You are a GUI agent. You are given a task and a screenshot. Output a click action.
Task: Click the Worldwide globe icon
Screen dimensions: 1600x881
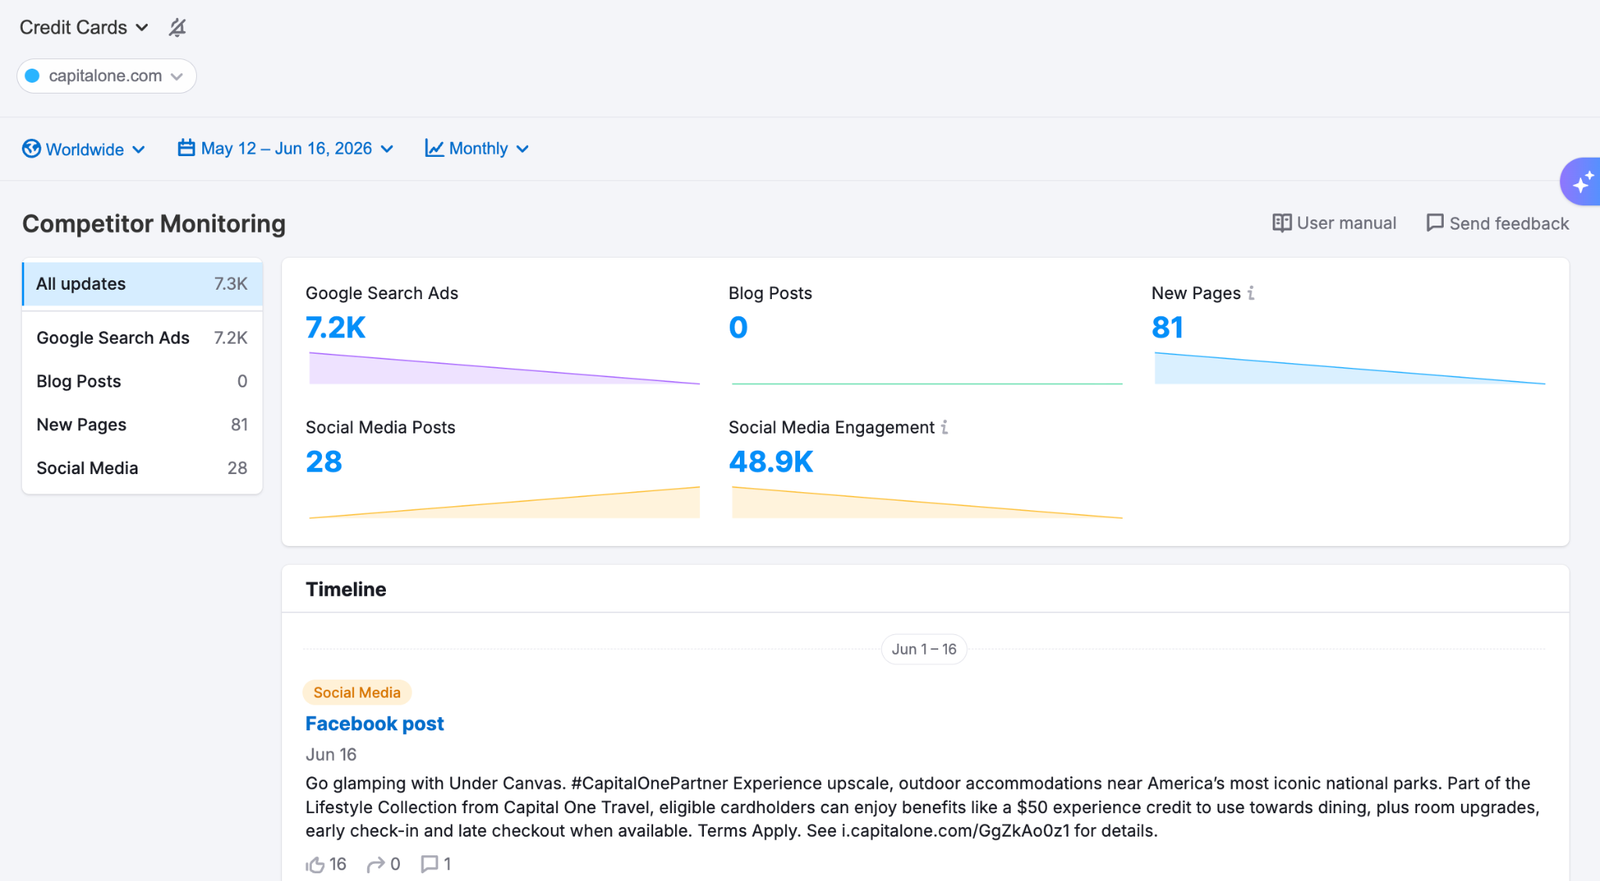[x=32, y=149]
